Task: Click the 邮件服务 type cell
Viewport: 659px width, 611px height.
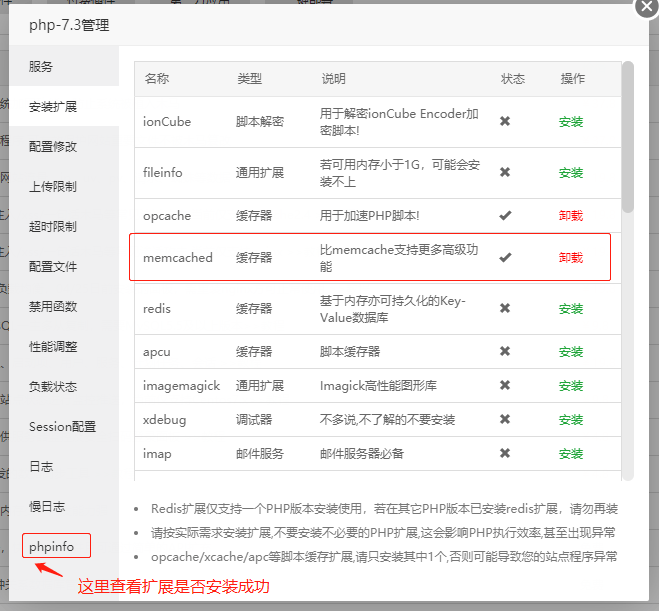Action: tap(260, 454)
